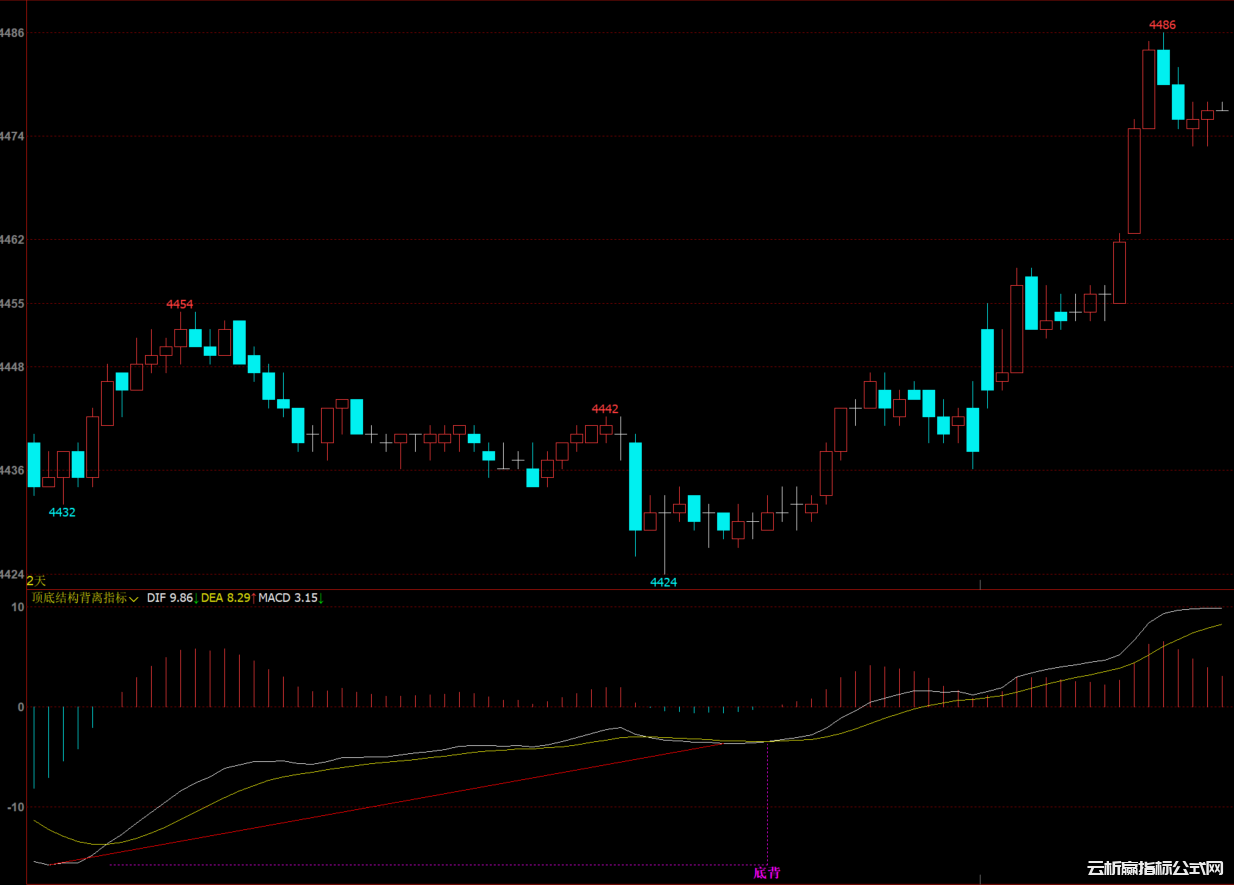
Task: Click the -10 level on indicator axis
Action: pyautogui.click(x=16, y=807)
